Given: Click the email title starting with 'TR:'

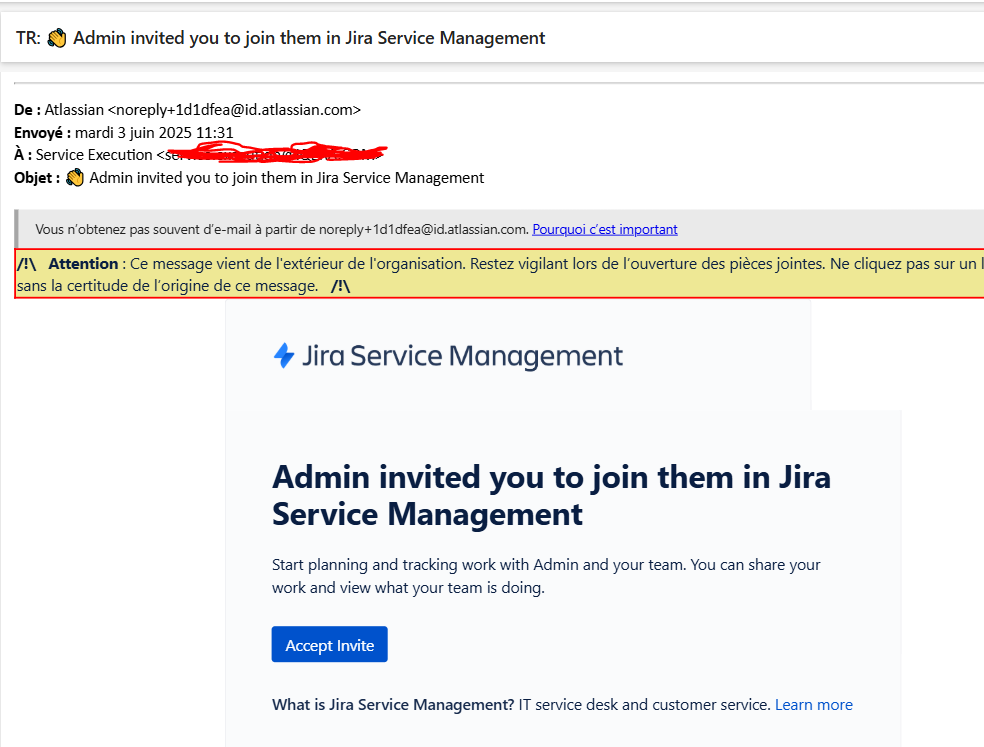Looking at the screenshot, I should pos(281,38).
